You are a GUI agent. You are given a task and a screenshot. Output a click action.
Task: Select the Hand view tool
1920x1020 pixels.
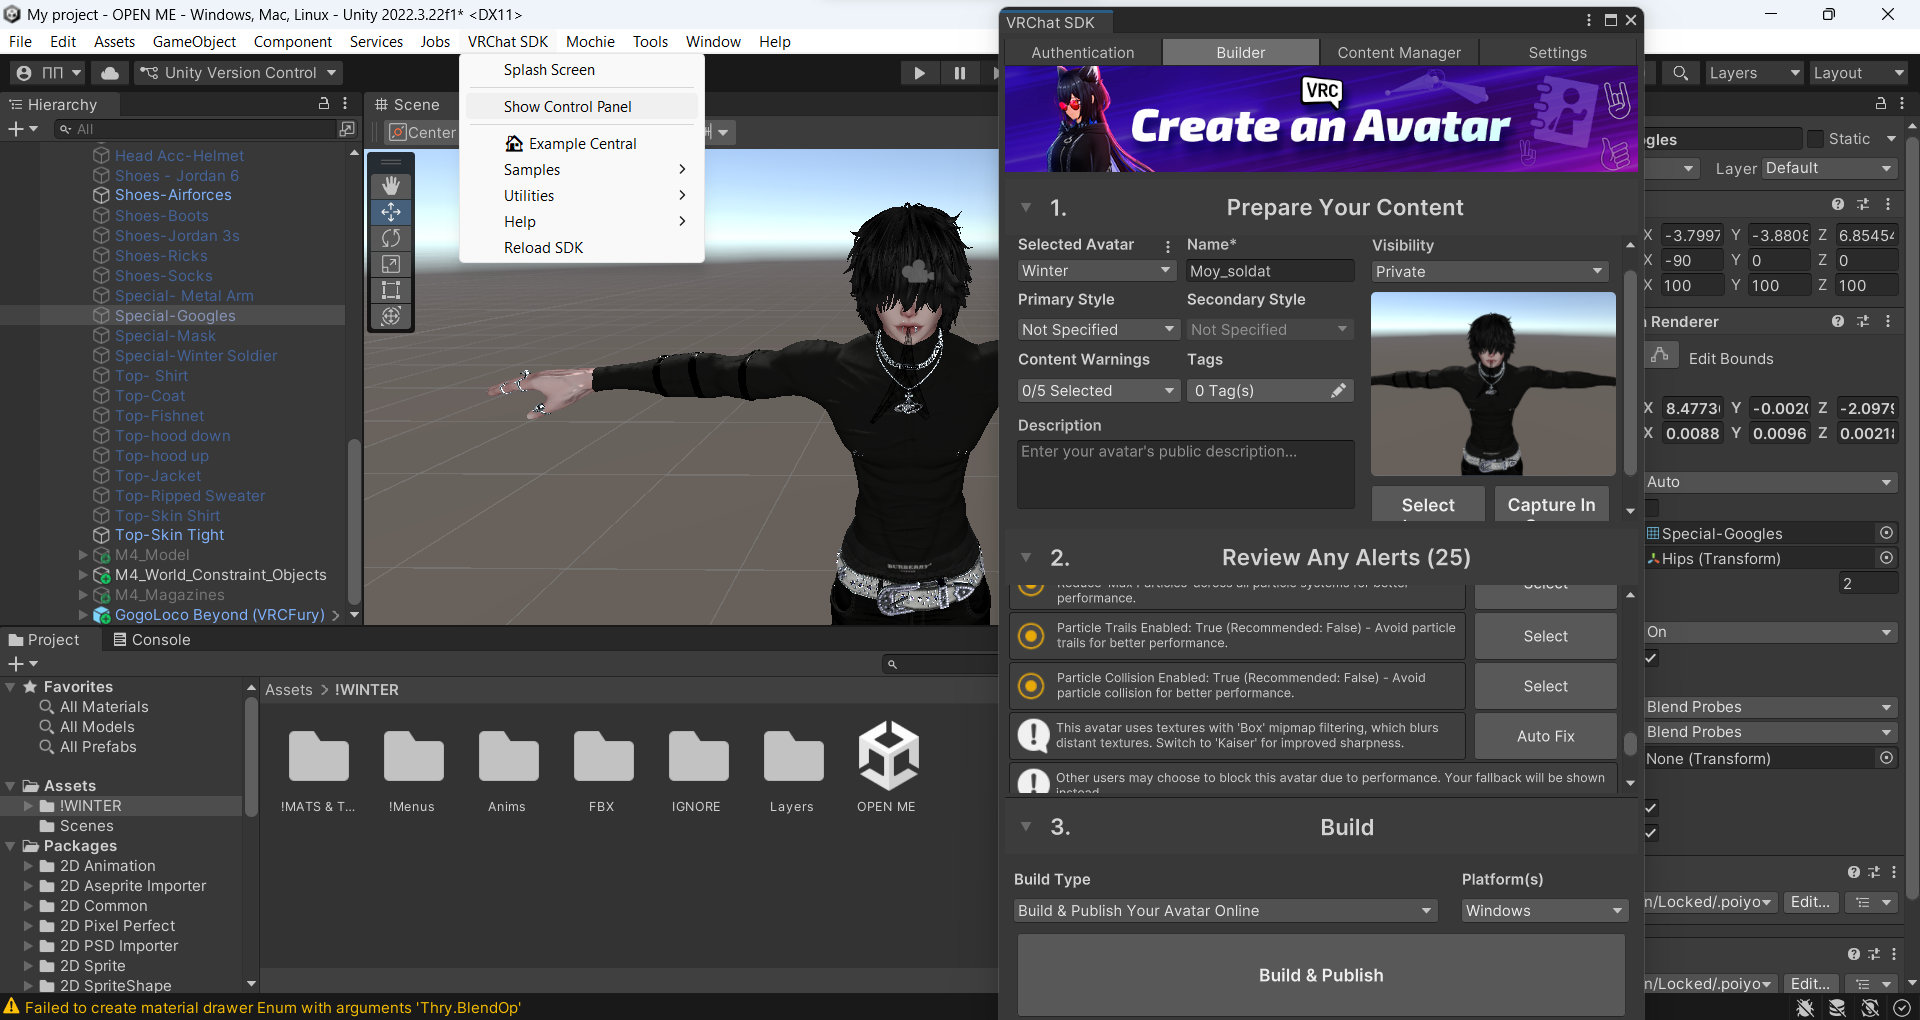point(391,185)
